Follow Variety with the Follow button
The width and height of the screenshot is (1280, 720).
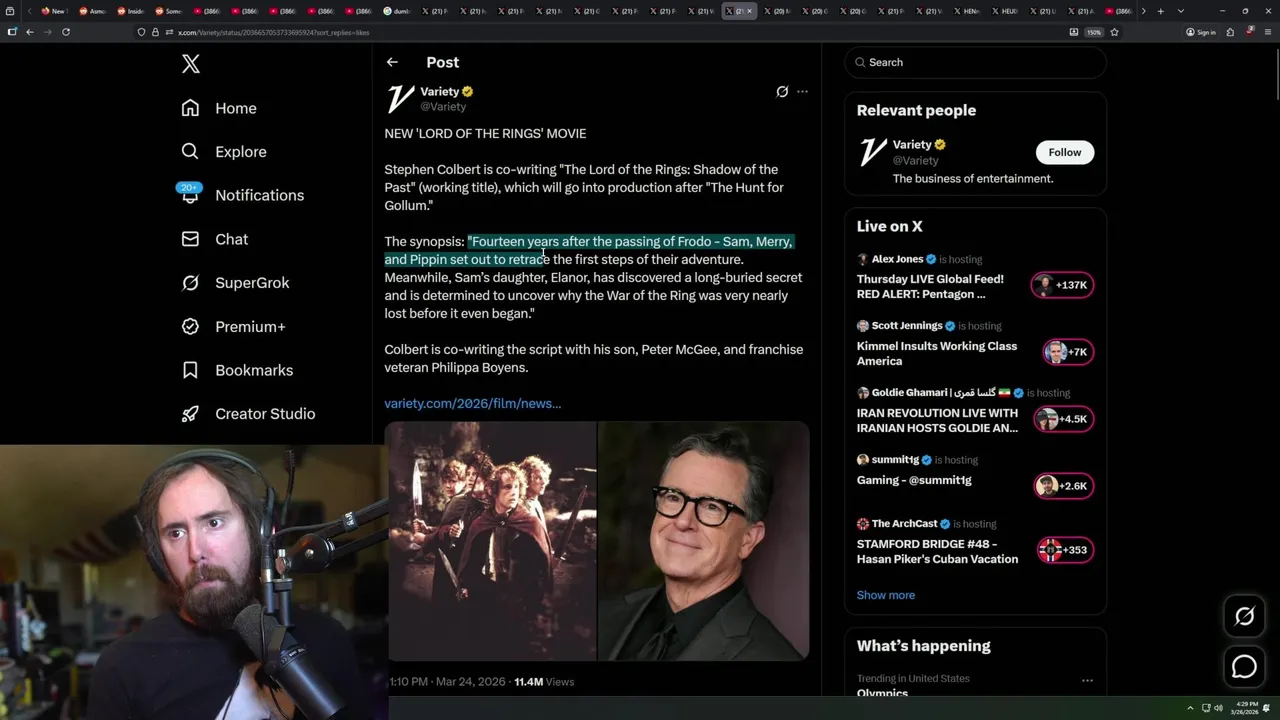pos(1065,152)
